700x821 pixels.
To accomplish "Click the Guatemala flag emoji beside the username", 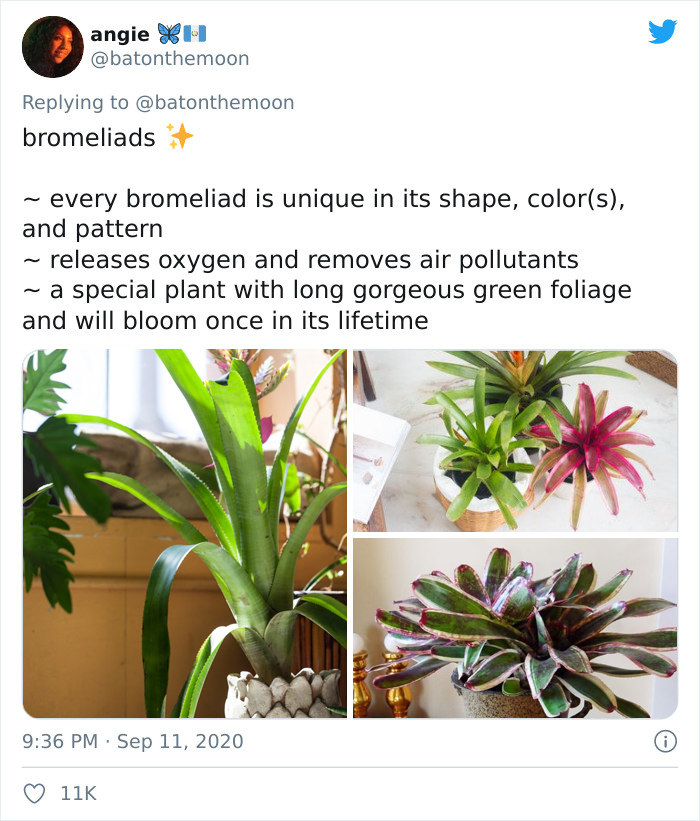I will tap(195, 32).
